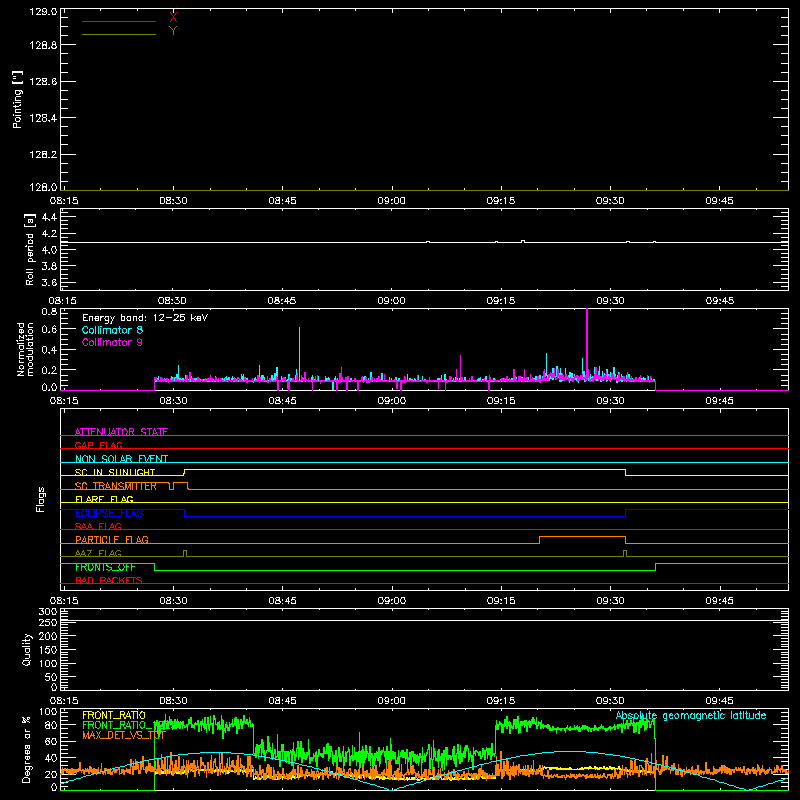800x800 pixels.
Task: Click the '250' tick on Quality axis
Action: (x=47, y=622)
